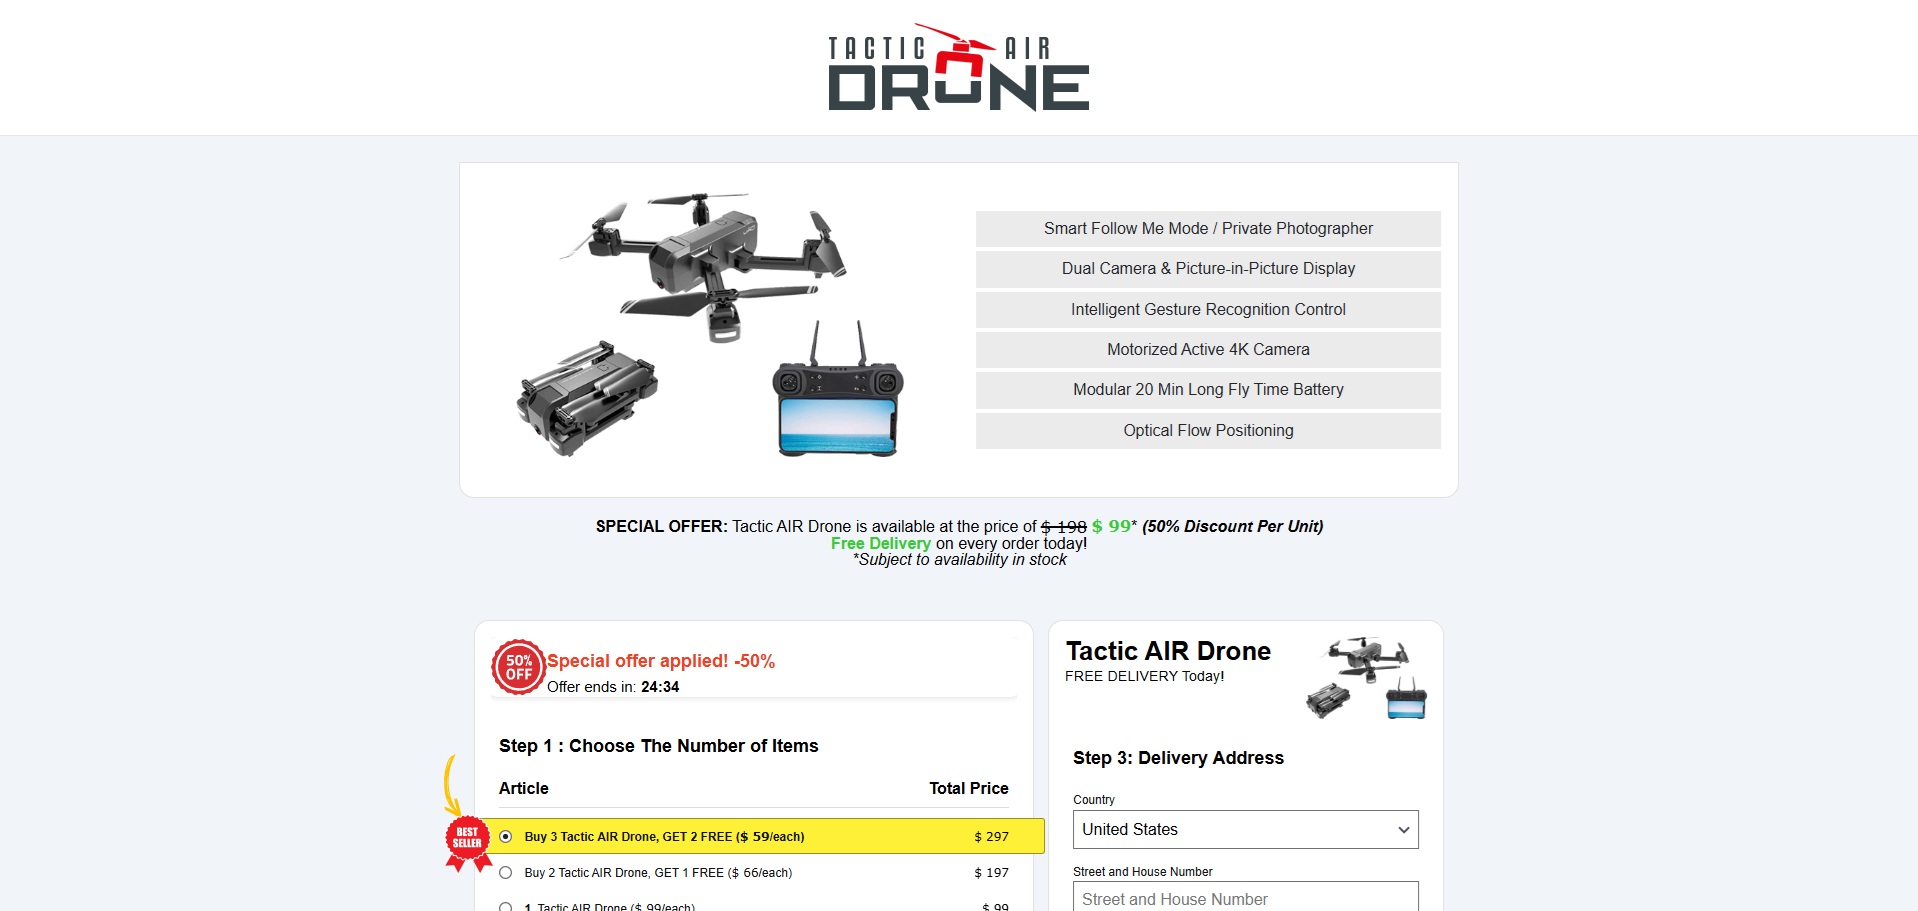Click the green Free Delivery text
The width and height of the screenshot is (1918, 911).
coord(880,543)
